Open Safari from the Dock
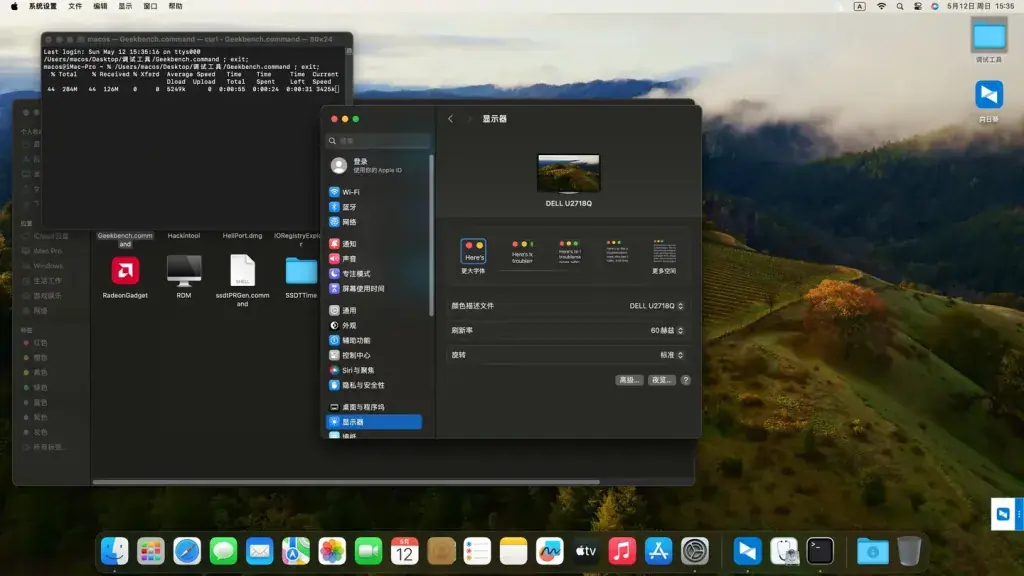1024x576 pixels. (x=187, y=551)
